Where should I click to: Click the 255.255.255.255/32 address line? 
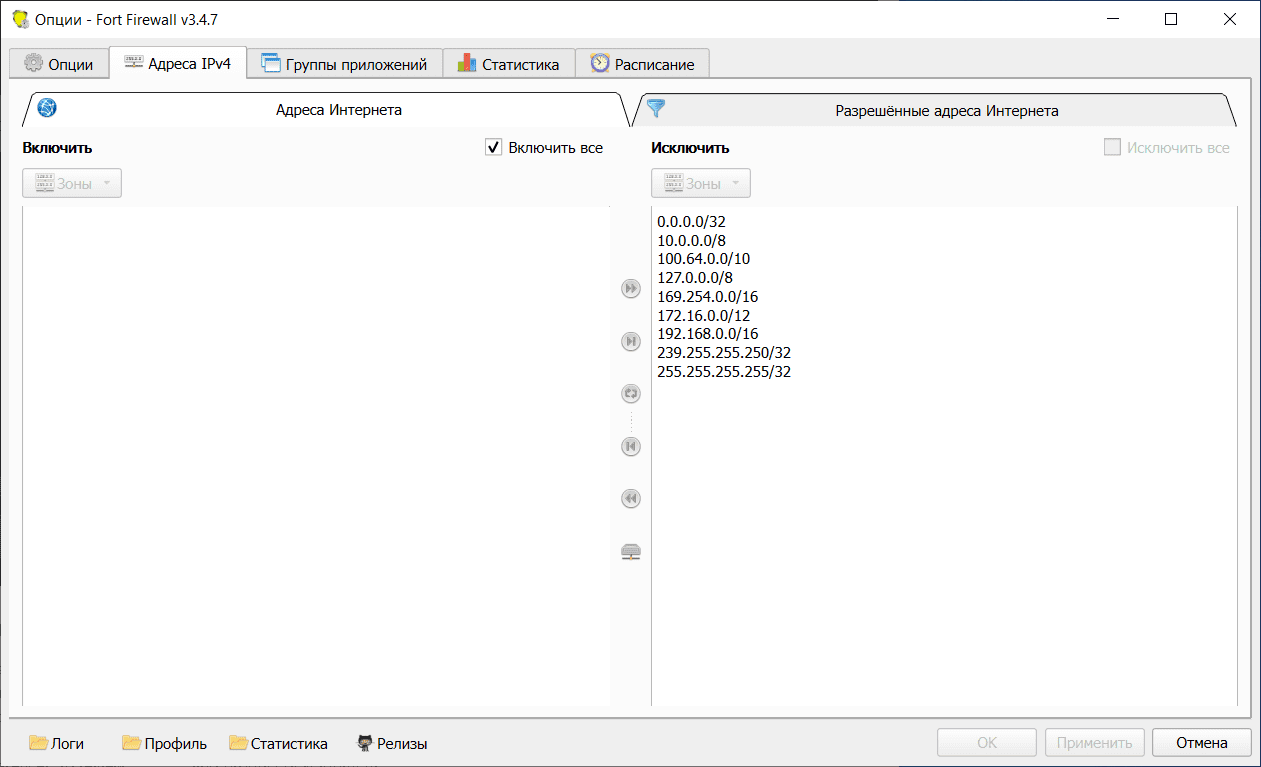coord(724,372)
